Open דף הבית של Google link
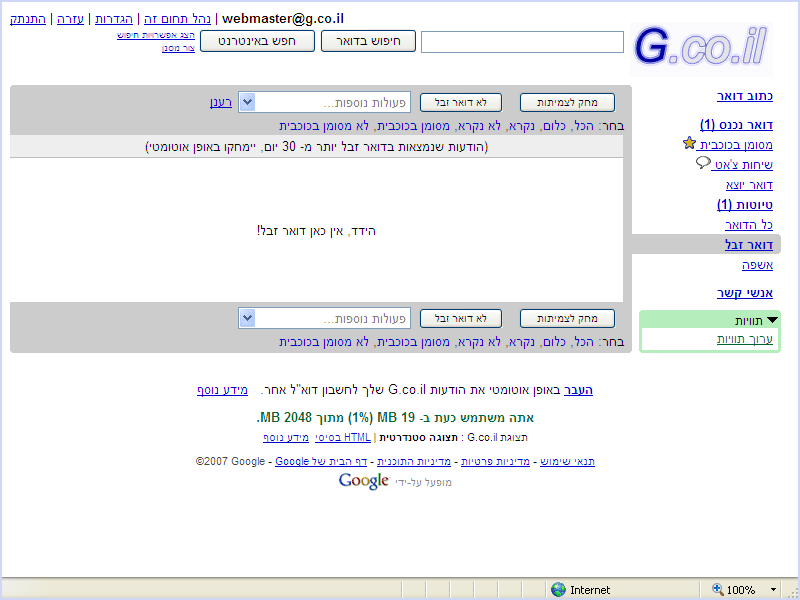 pyautogui.click(x=321, y=461)
